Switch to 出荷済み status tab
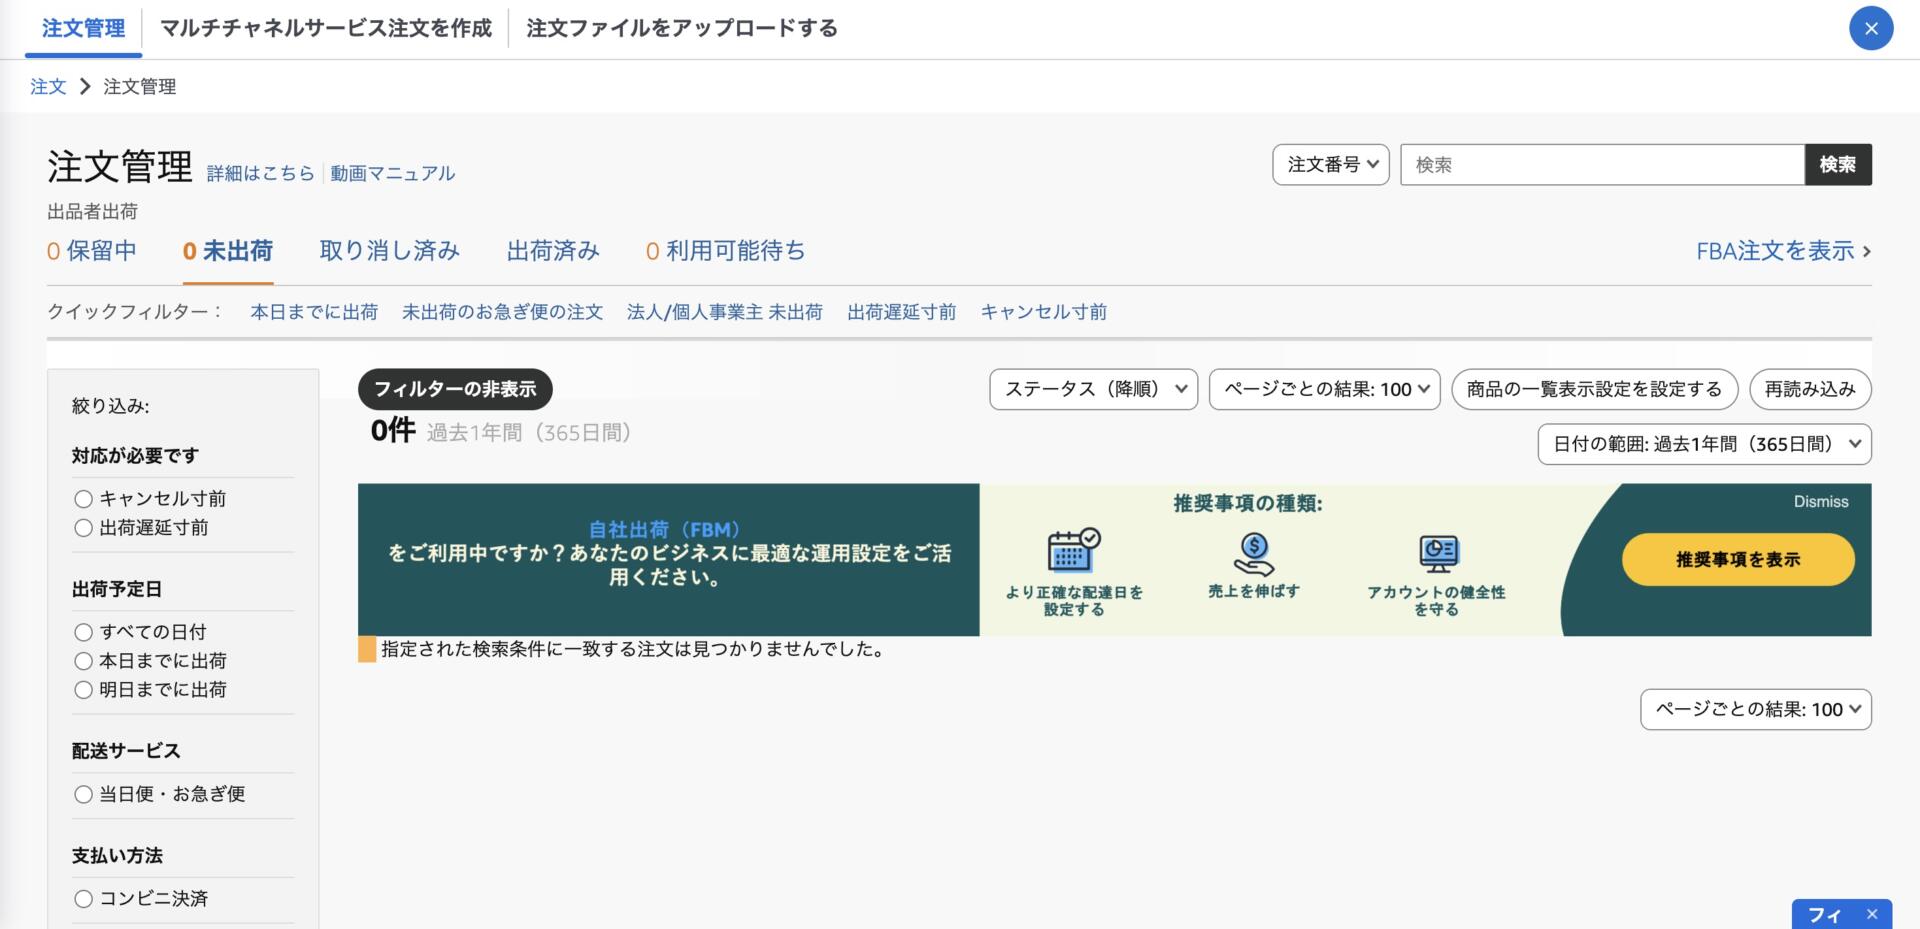The width and height of the screenshot is (1920, 929). coord(553,251)
